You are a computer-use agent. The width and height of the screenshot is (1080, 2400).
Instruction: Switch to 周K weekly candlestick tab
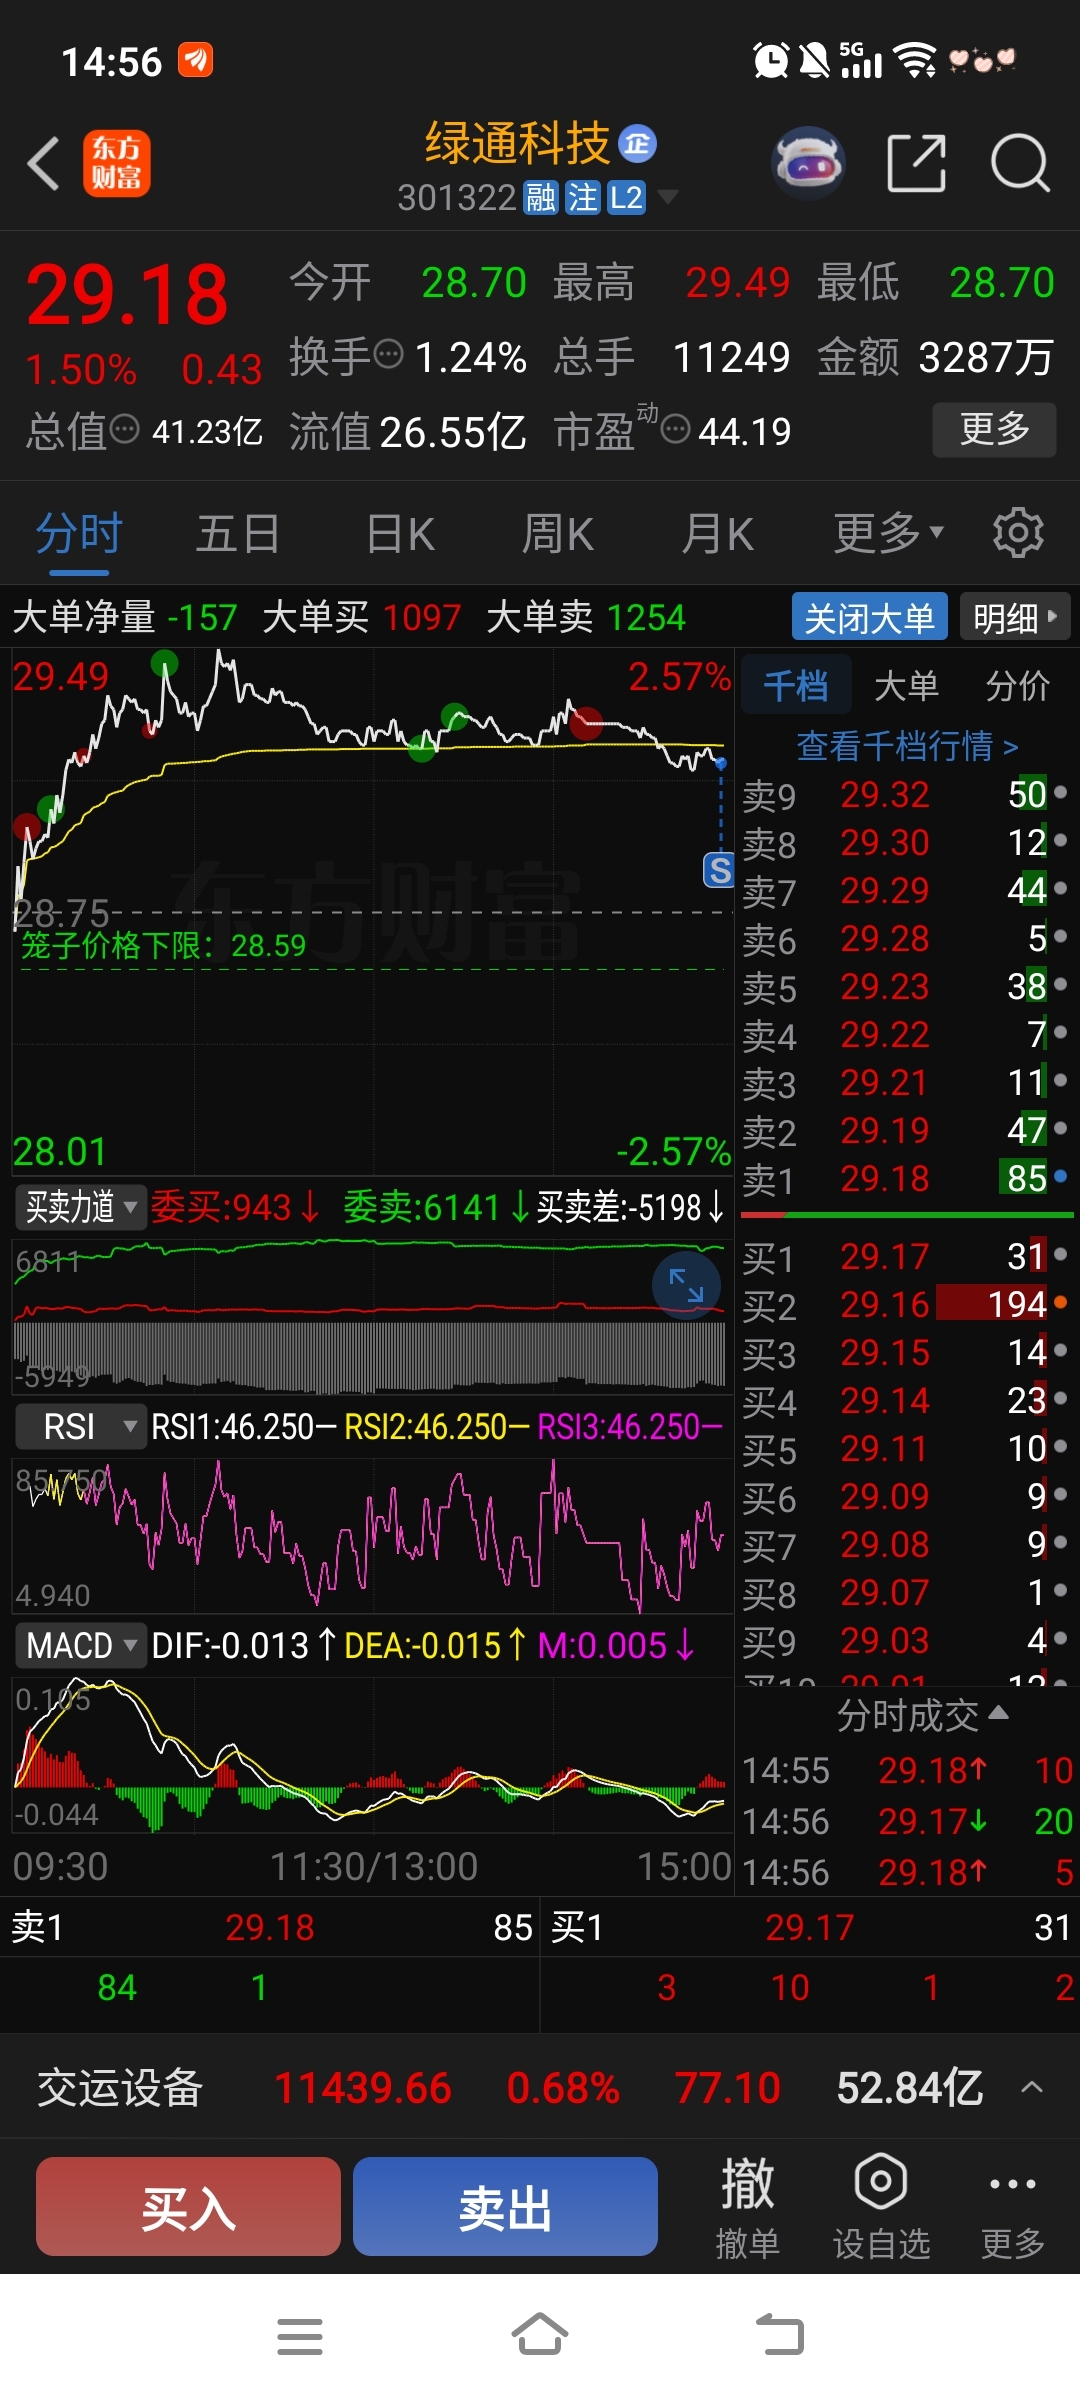coord(558,533)
